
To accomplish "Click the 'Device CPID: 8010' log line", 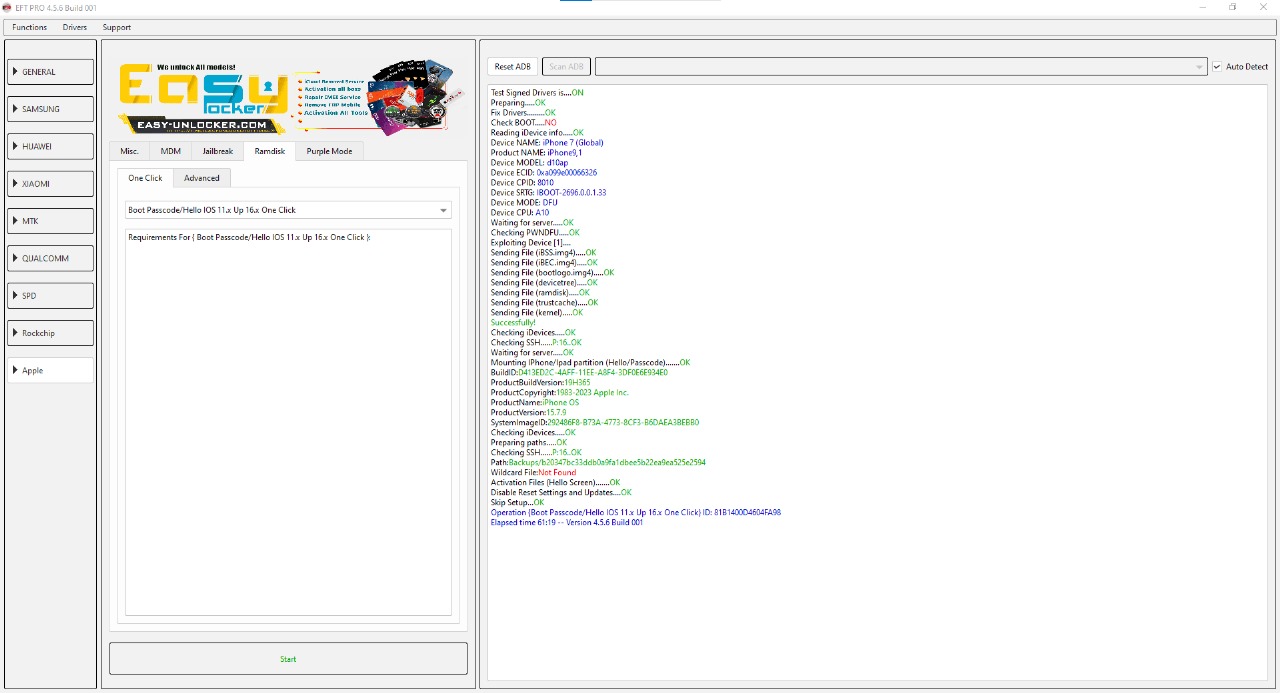I will click(x=522, y=183).
